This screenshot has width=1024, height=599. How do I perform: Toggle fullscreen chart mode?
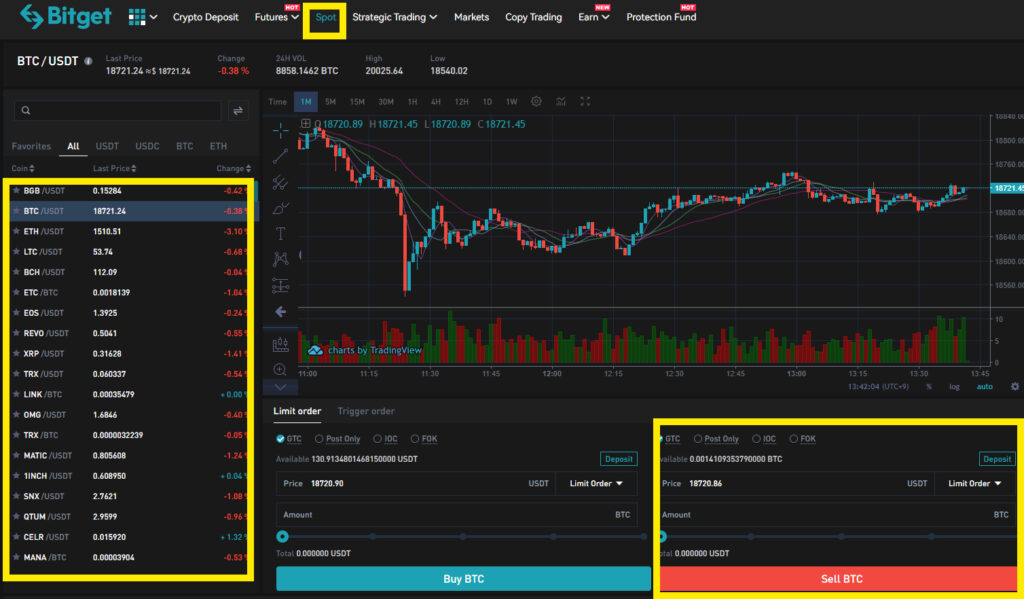point(585,101)
